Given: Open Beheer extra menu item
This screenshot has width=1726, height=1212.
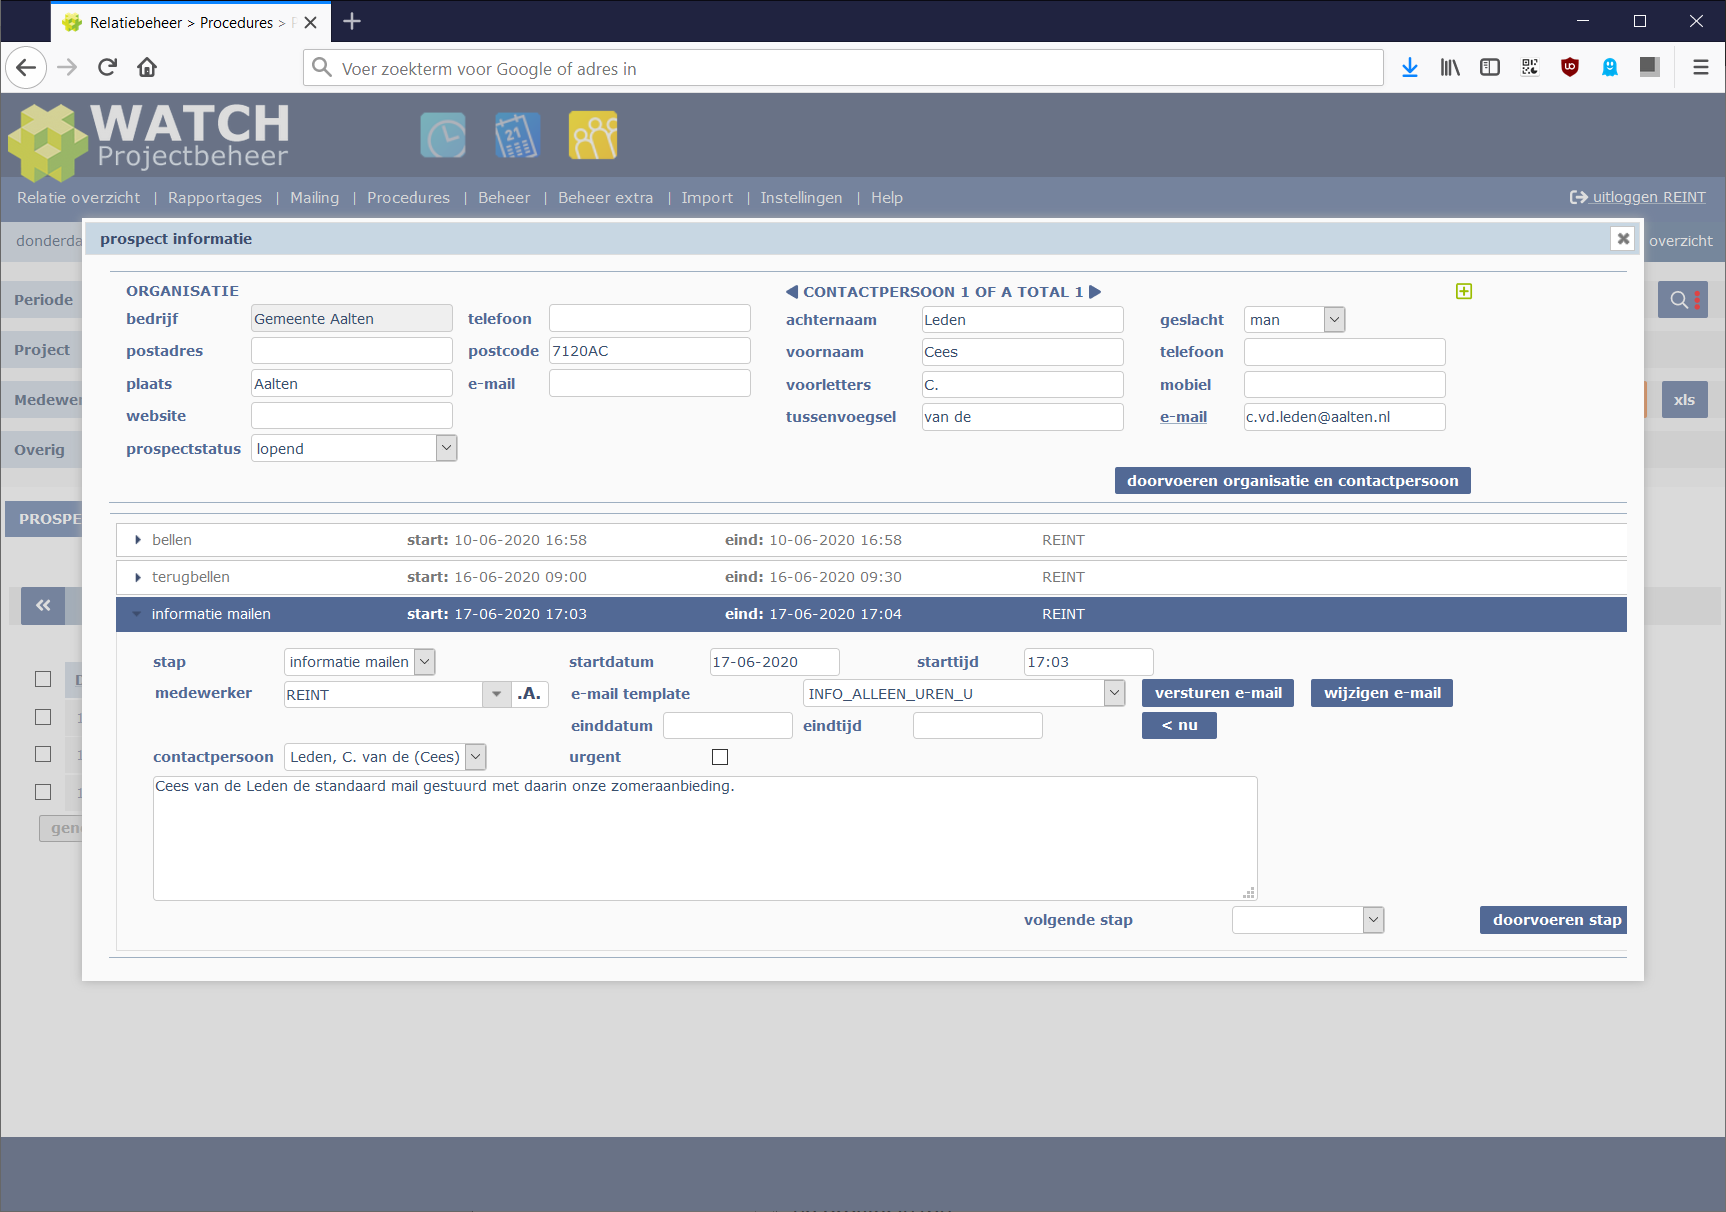Looking at the screenshot, I should (605, 198).
